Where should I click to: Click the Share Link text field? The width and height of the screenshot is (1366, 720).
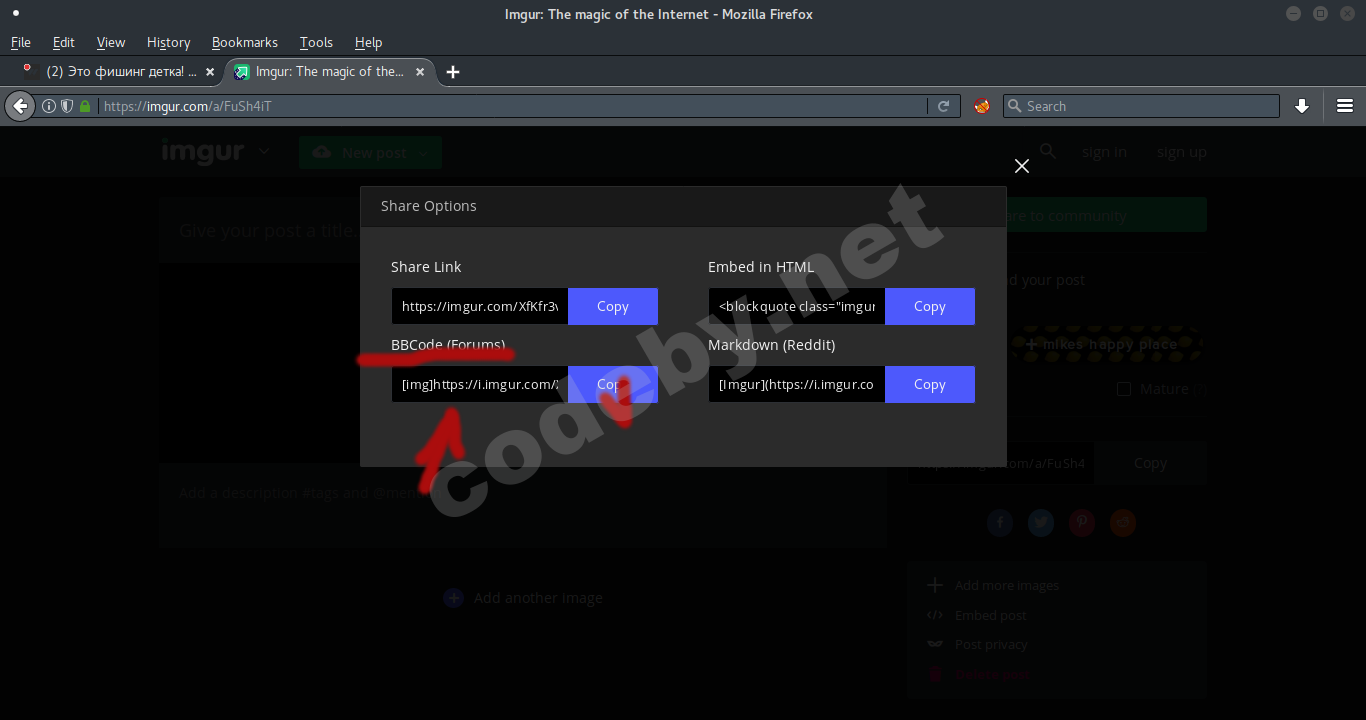(480, 306)
